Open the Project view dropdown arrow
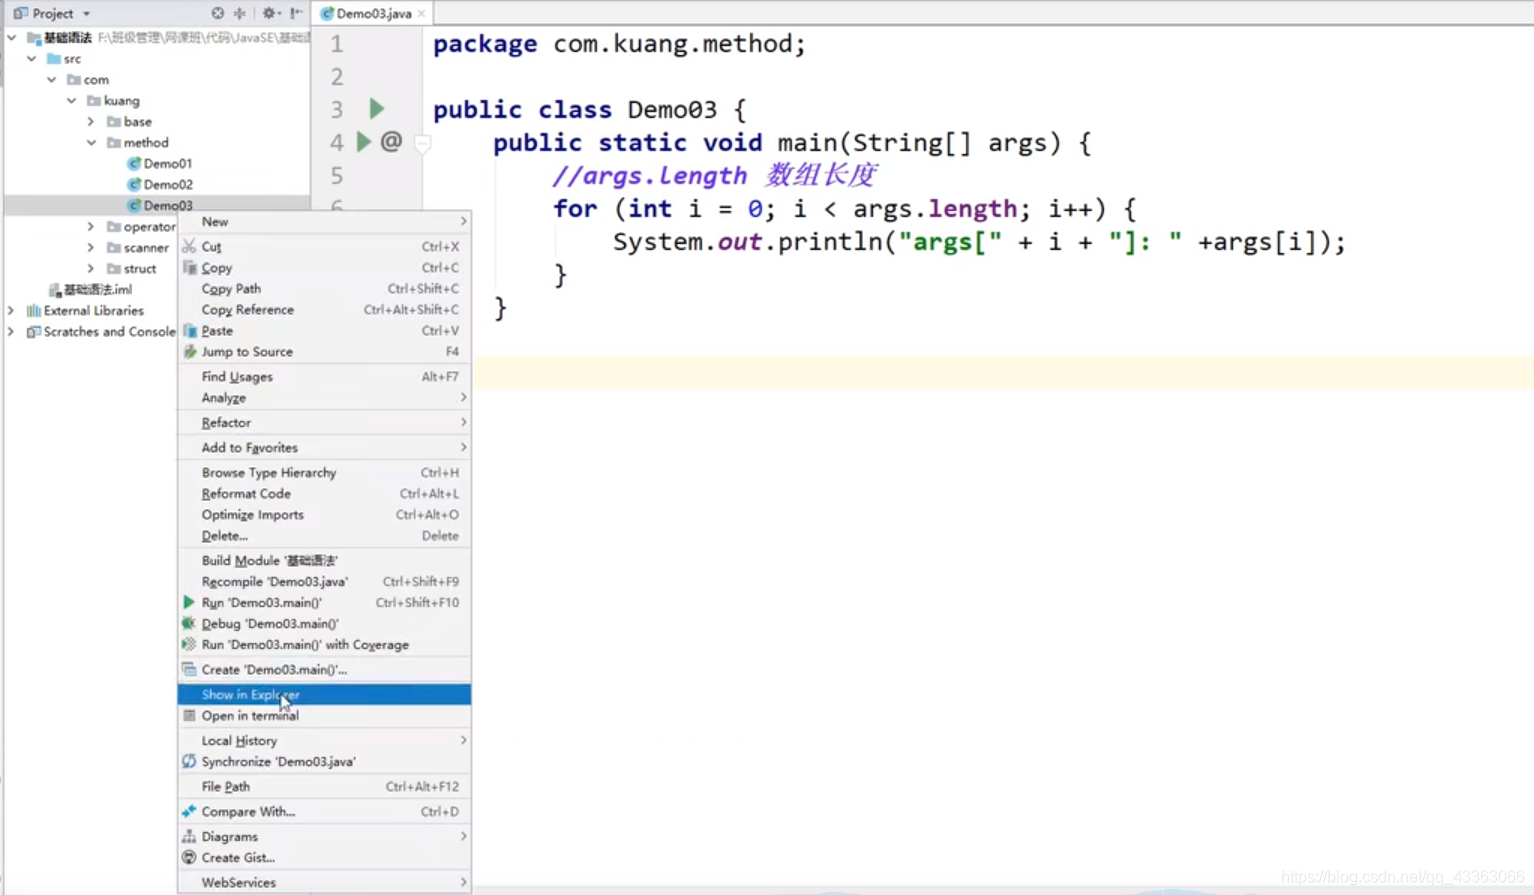 click(x=86, y=13)
